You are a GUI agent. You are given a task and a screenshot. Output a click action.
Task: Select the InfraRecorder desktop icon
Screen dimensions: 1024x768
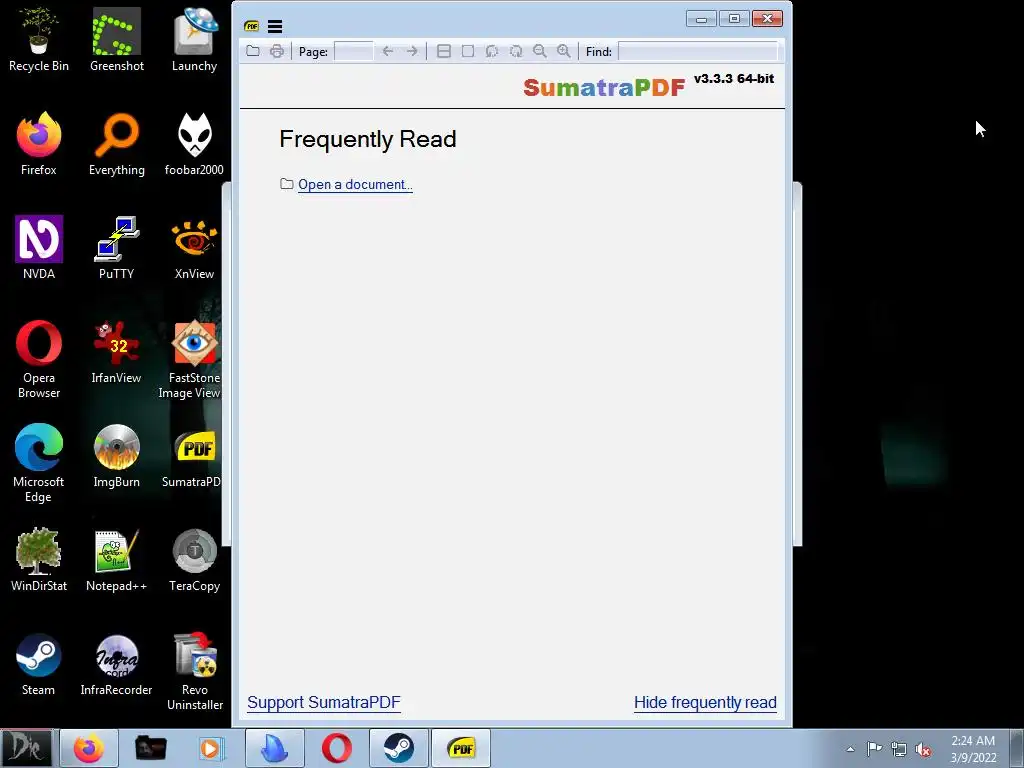117,664
